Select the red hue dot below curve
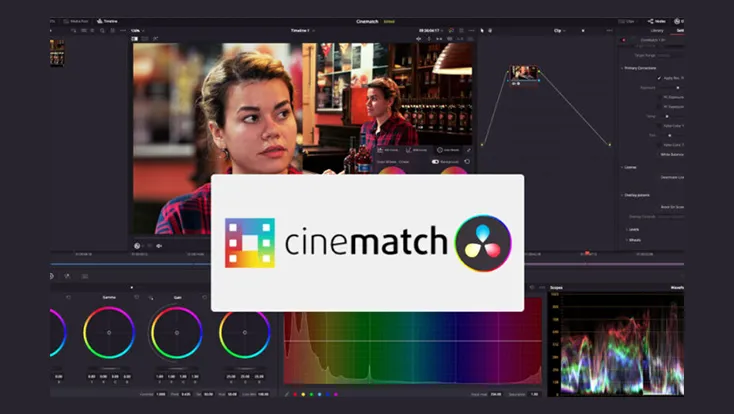The image size is (734, 414). (x=295, y=394)
